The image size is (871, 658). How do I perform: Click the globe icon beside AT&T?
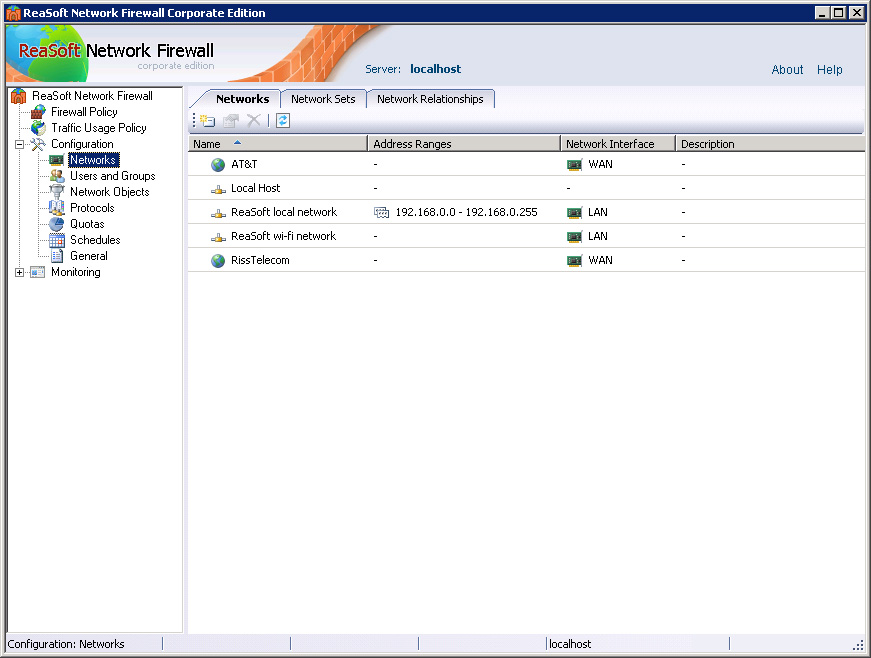(x=218, y=164)
